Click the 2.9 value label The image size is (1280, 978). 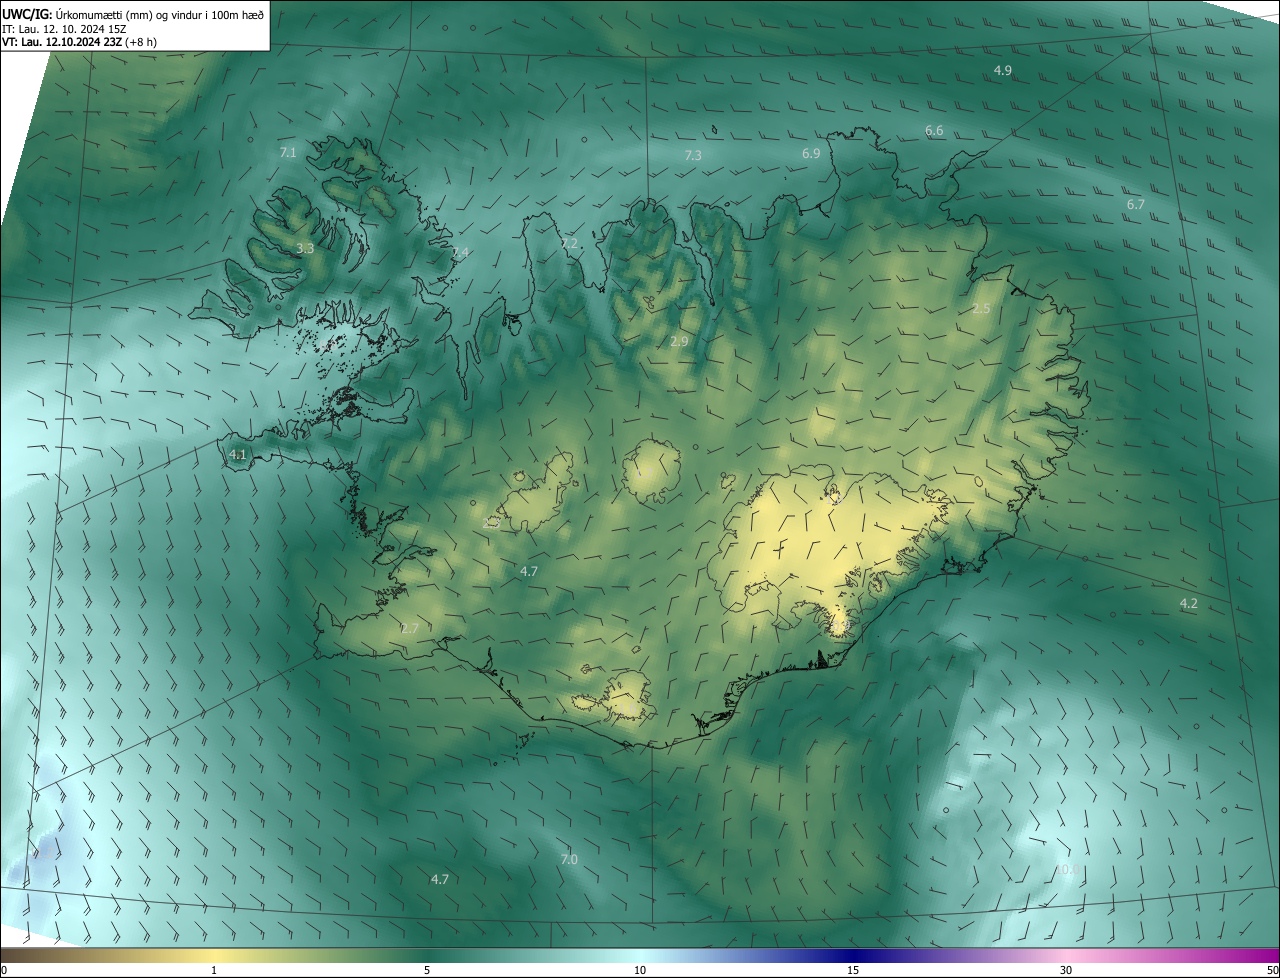coord(679,342)
